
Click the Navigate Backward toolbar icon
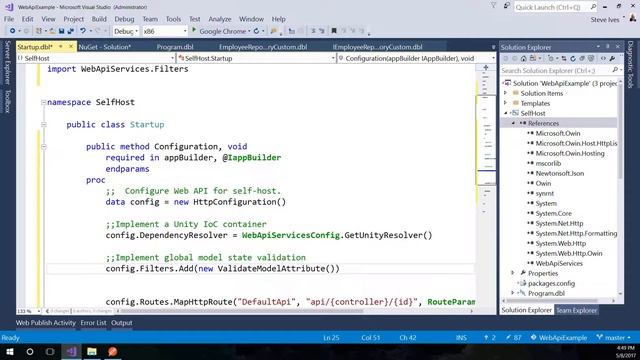point(13,31)
